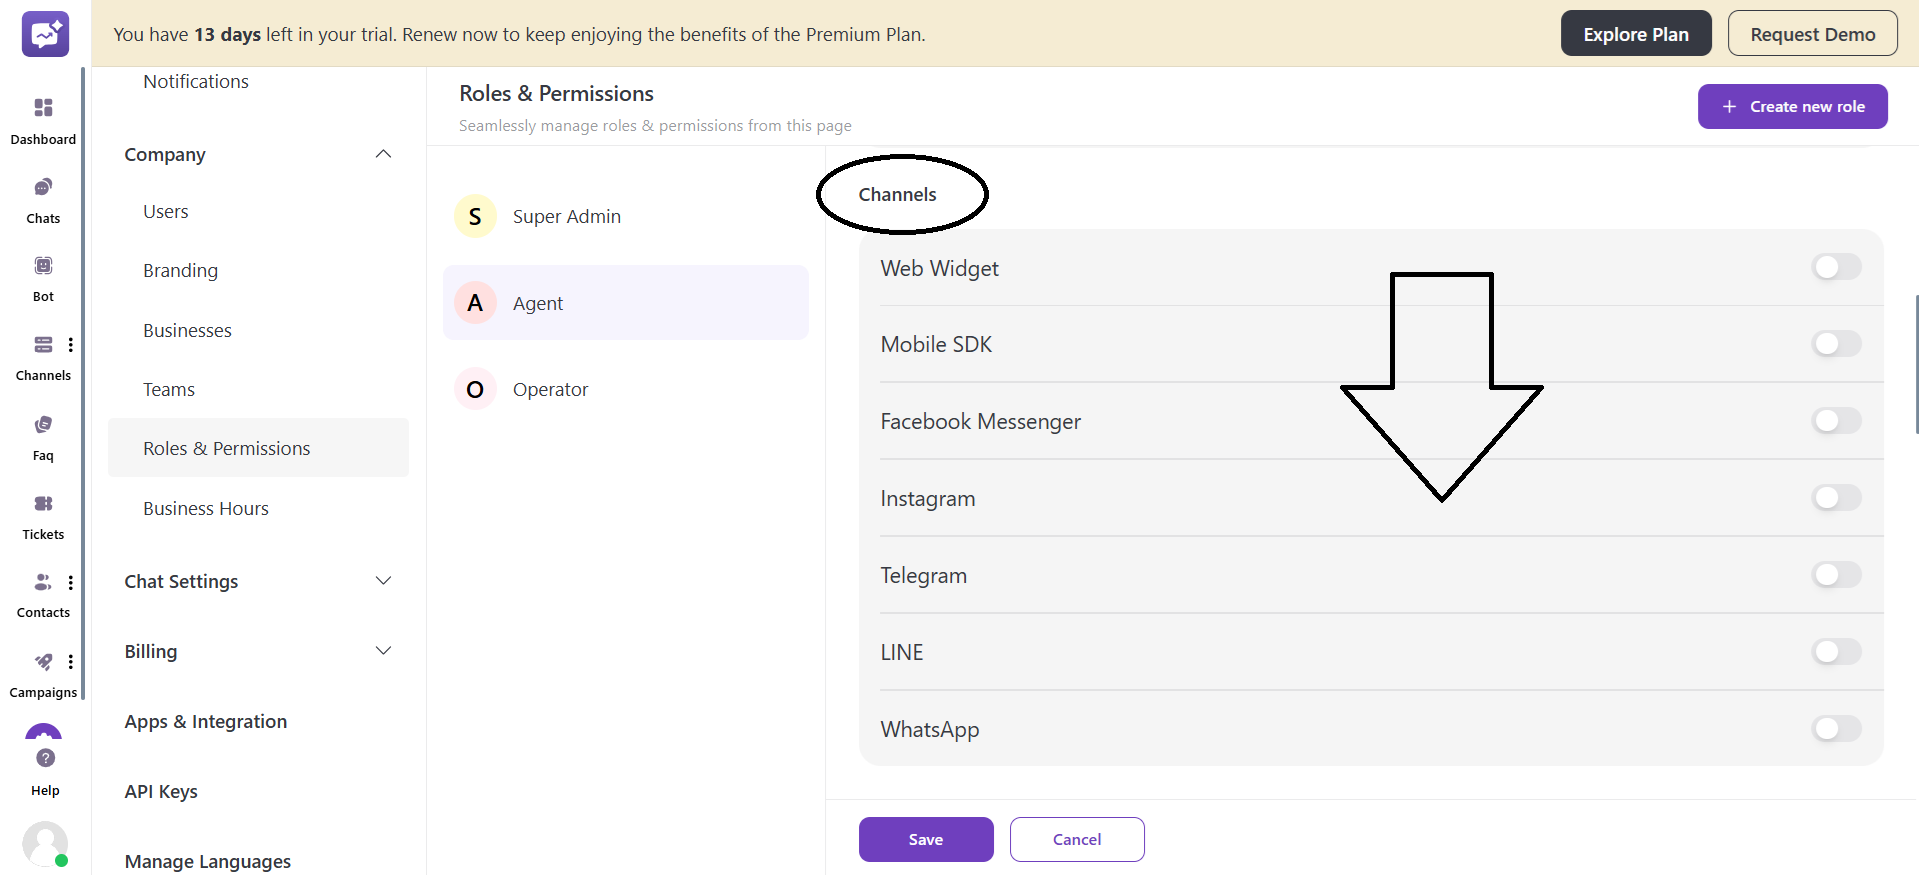This screenshot has width=1919, height=876.
Task: Click the Agent 'A' avatar
Action: (x=475, y=303)
